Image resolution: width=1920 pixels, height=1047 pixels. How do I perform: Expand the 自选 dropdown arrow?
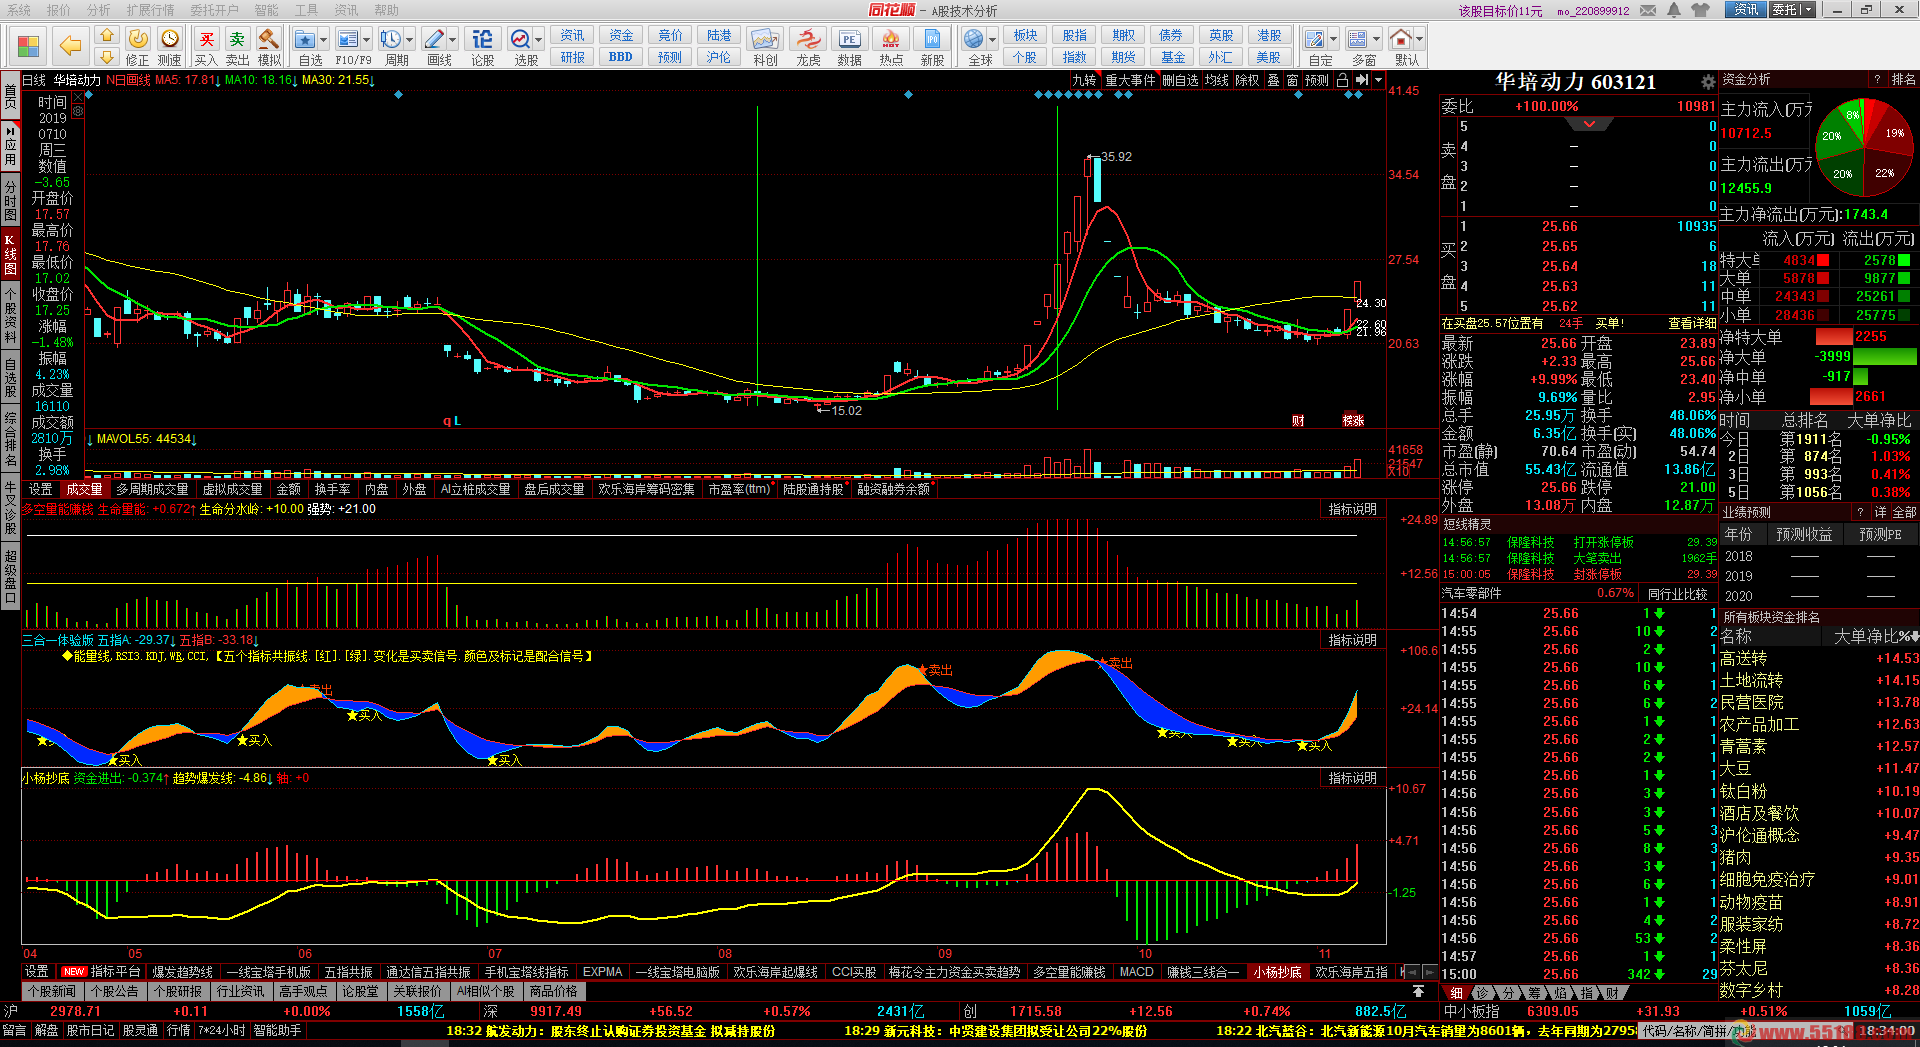[x=324, y=40]
